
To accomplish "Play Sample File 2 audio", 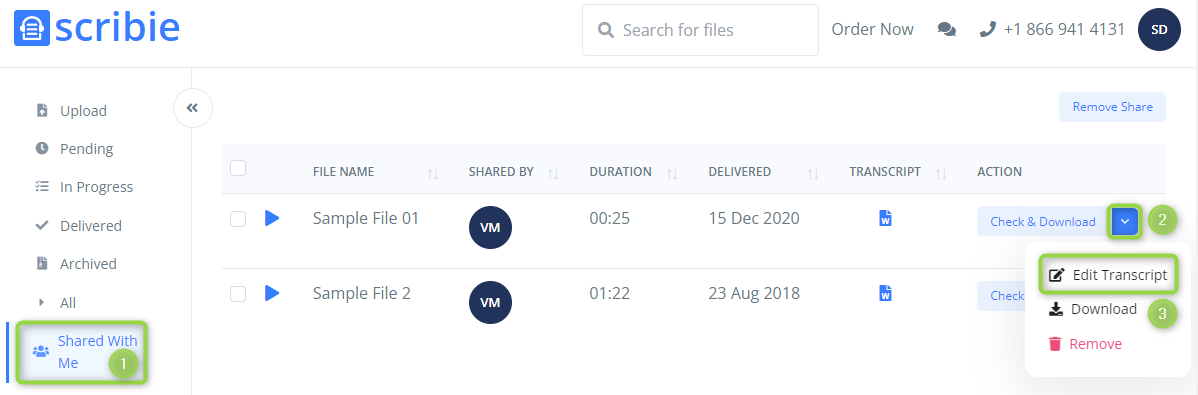I will (x=272, y=293).
